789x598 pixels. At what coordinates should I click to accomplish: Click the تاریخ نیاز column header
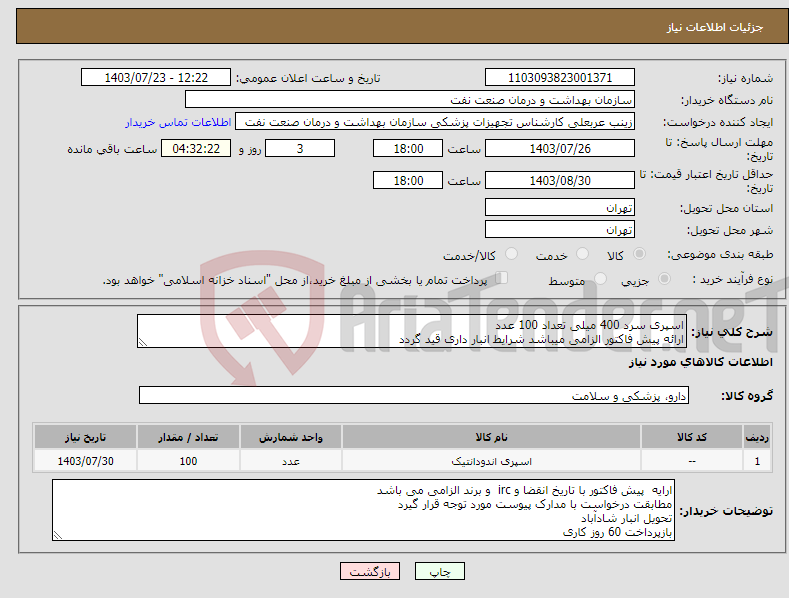[x=86, y=437]
